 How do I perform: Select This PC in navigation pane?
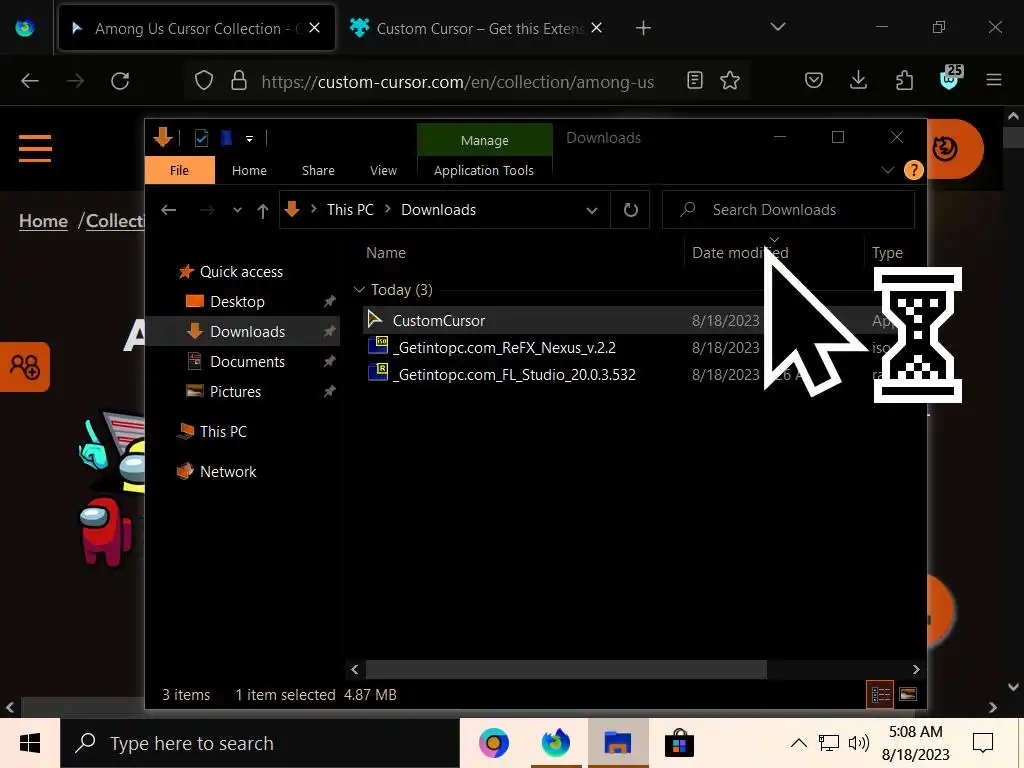[x=223, y=432]
